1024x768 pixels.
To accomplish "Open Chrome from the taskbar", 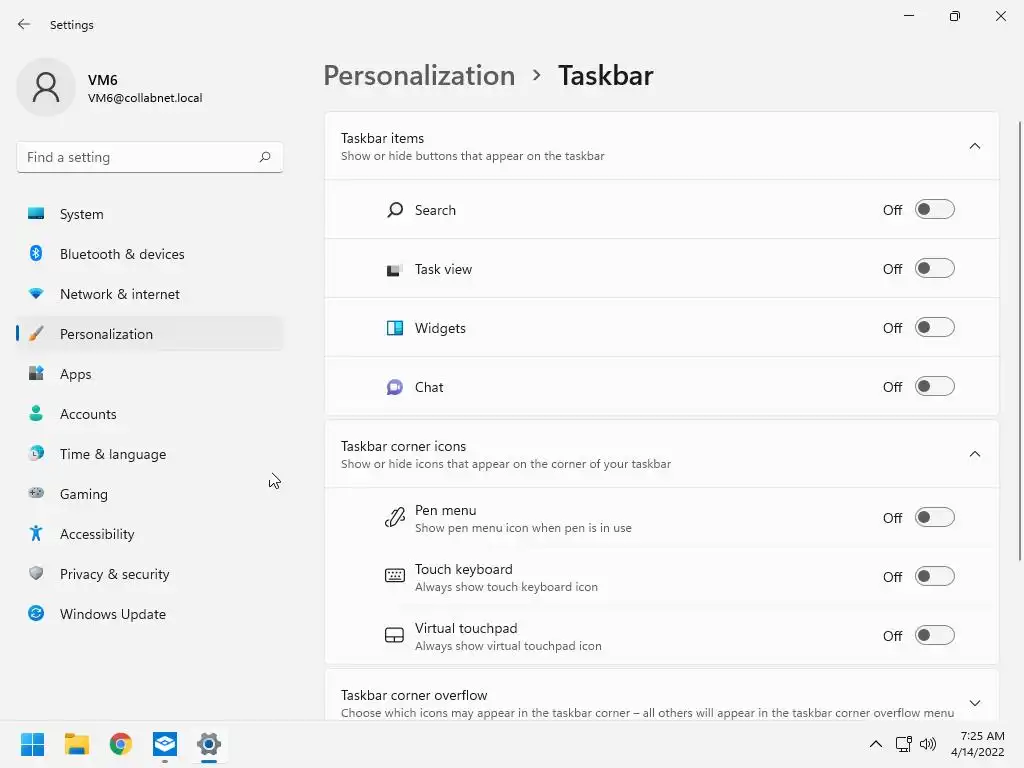I will point(121,744).
